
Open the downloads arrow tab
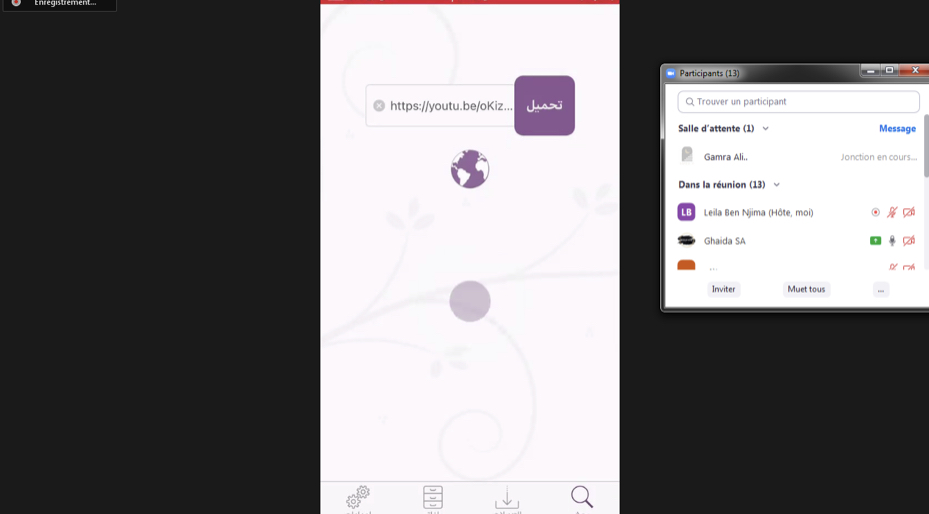(507, 497)
